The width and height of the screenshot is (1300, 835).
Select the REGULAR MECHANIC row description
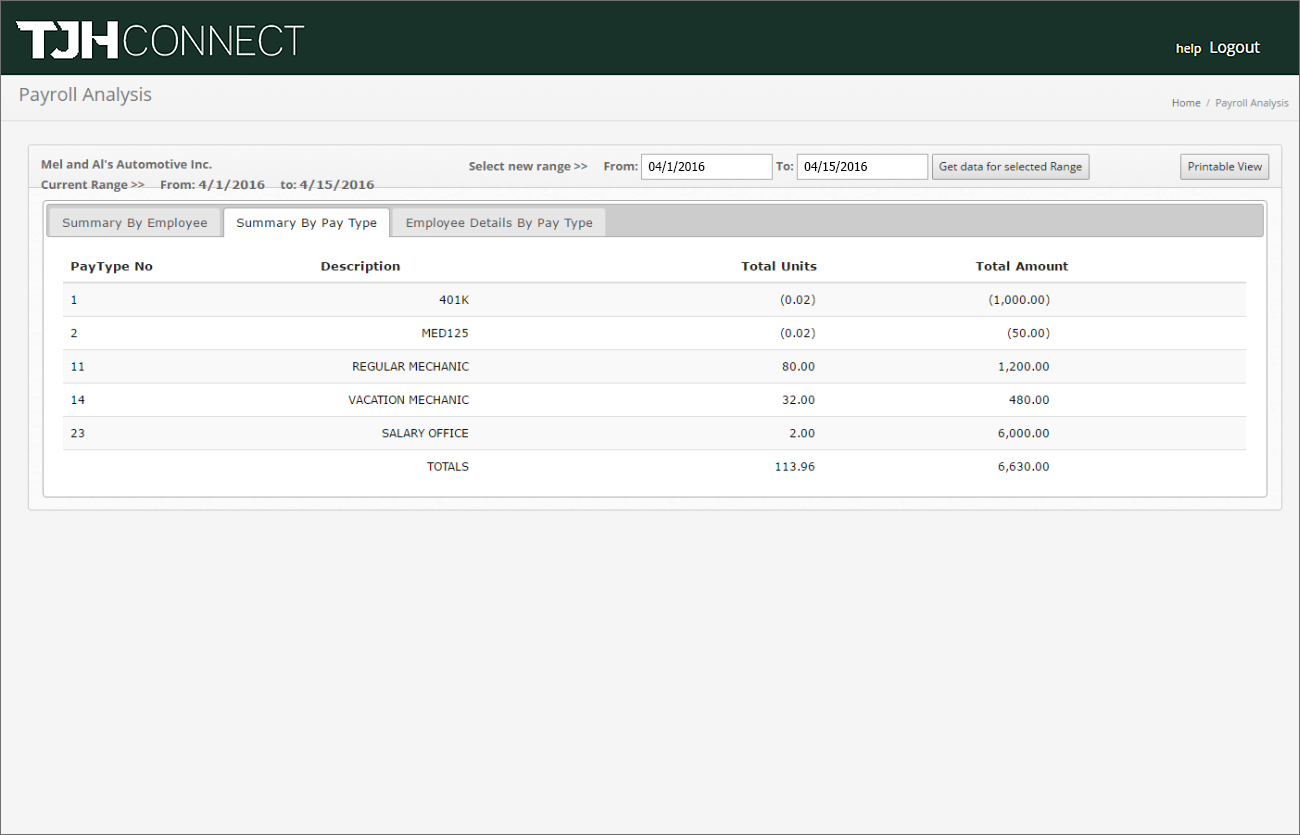pyautogui.click(x=410, y=367)
